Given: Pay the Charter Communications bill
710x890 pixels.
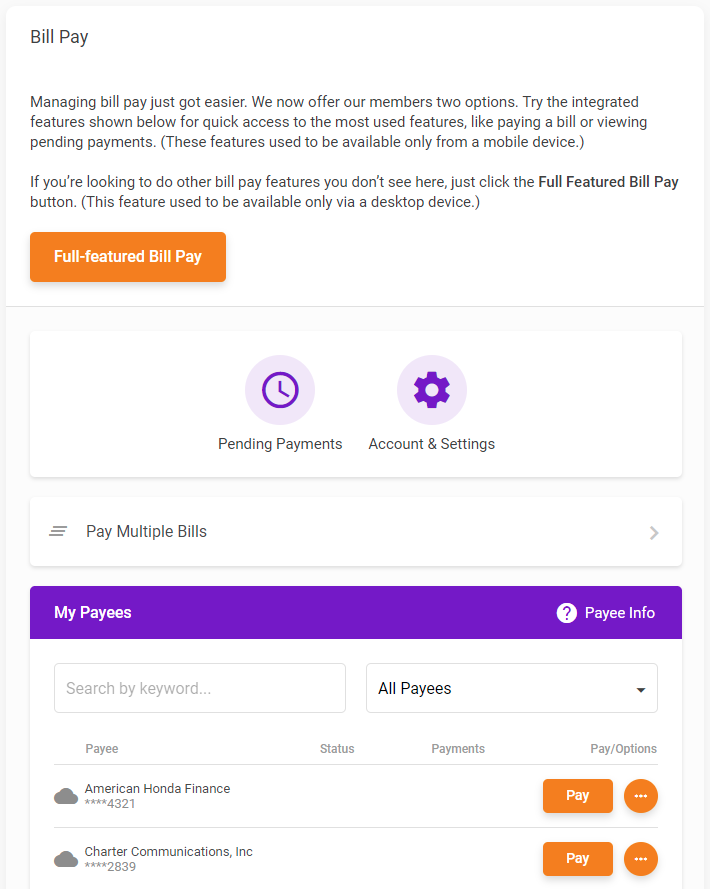Looking at the screenshot, I should pos(577,858).
